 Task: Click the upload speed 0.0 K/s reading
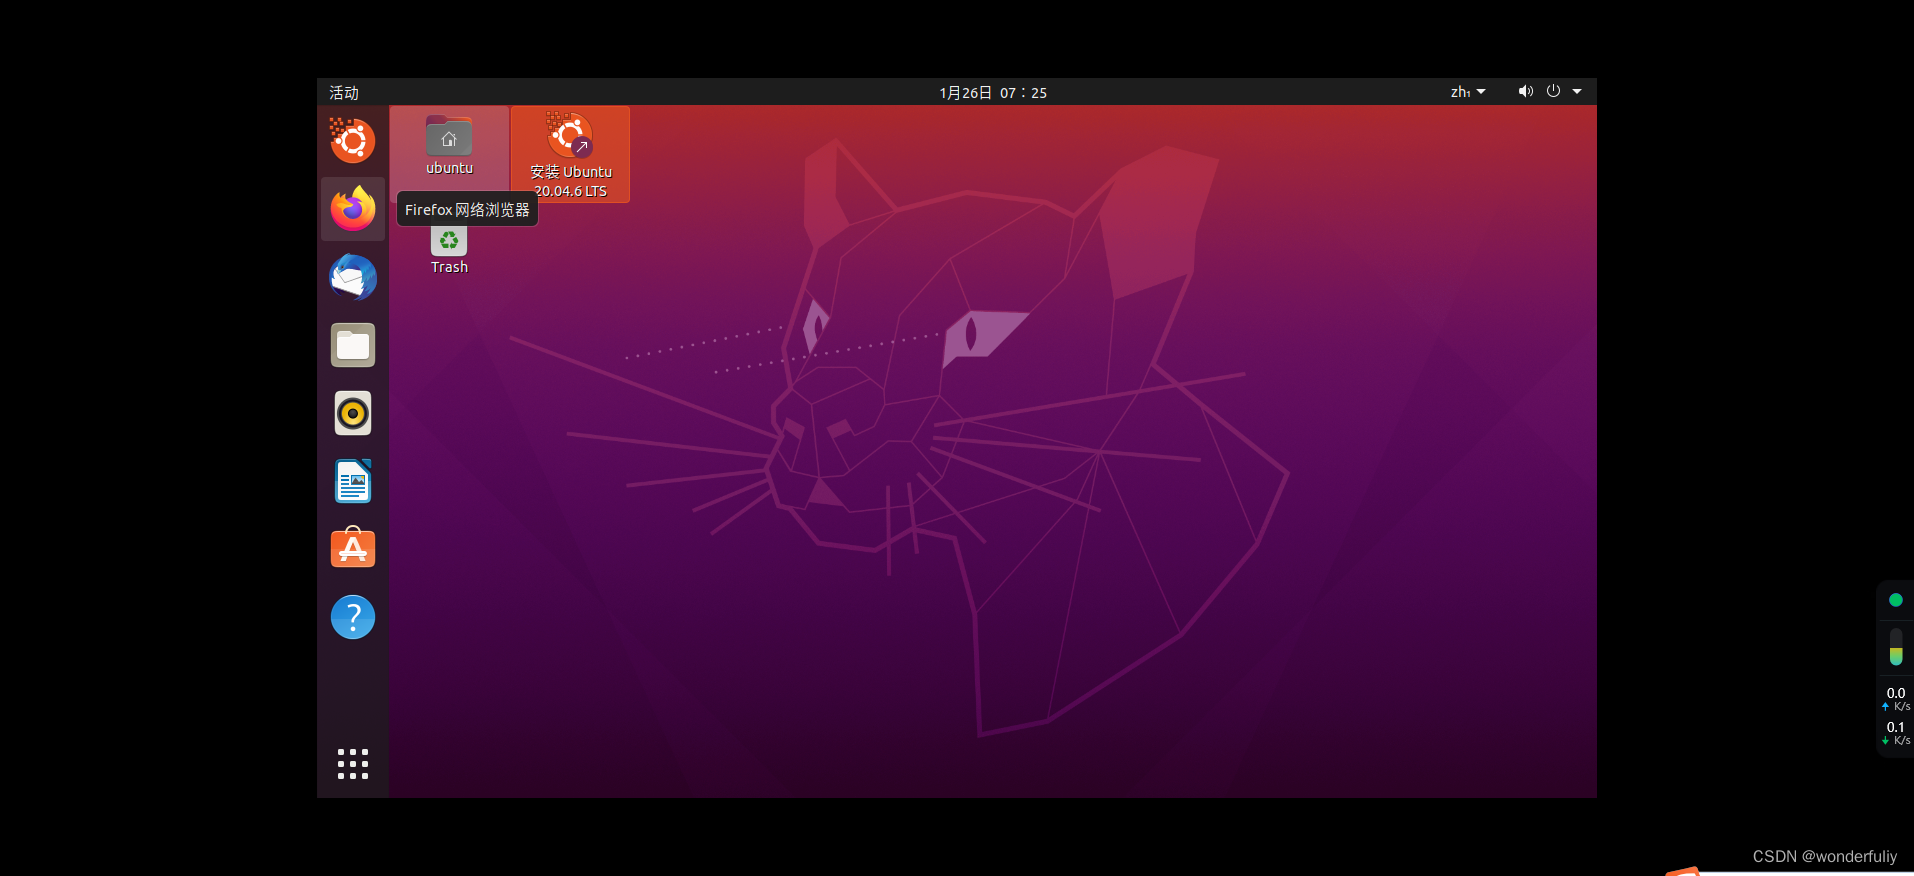(x=1896, y=699)
